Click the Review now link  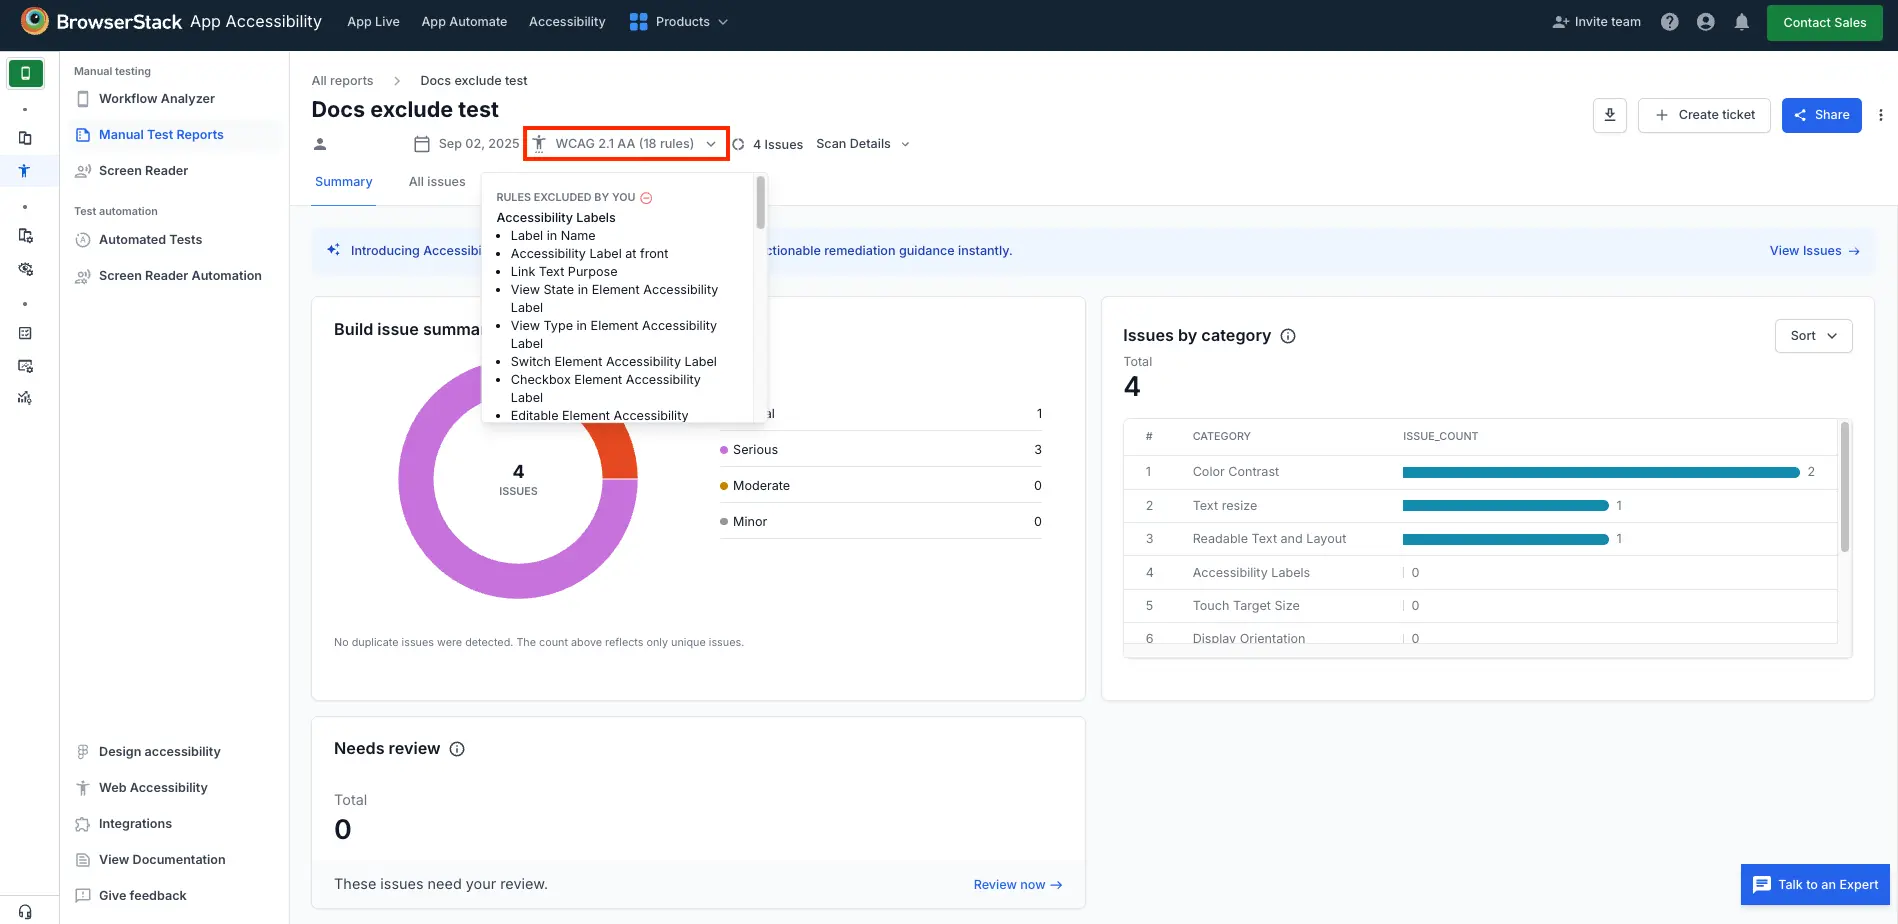(1017, 885)
